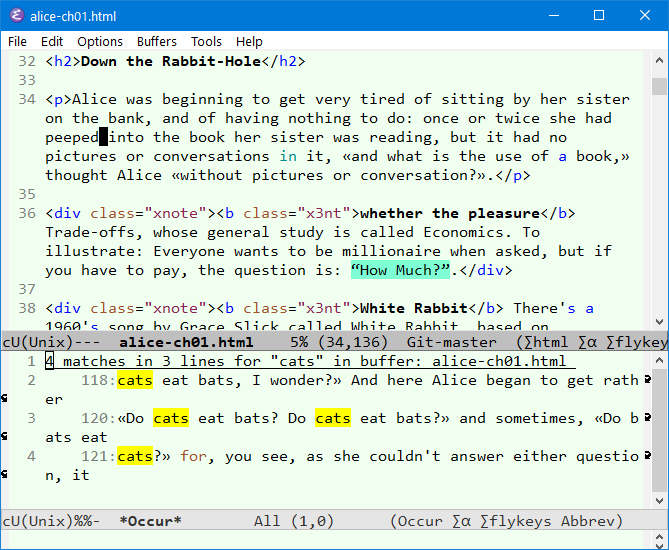Click the cU(Unix)--- coding indicator in the upper mode line

coord(51,342)
